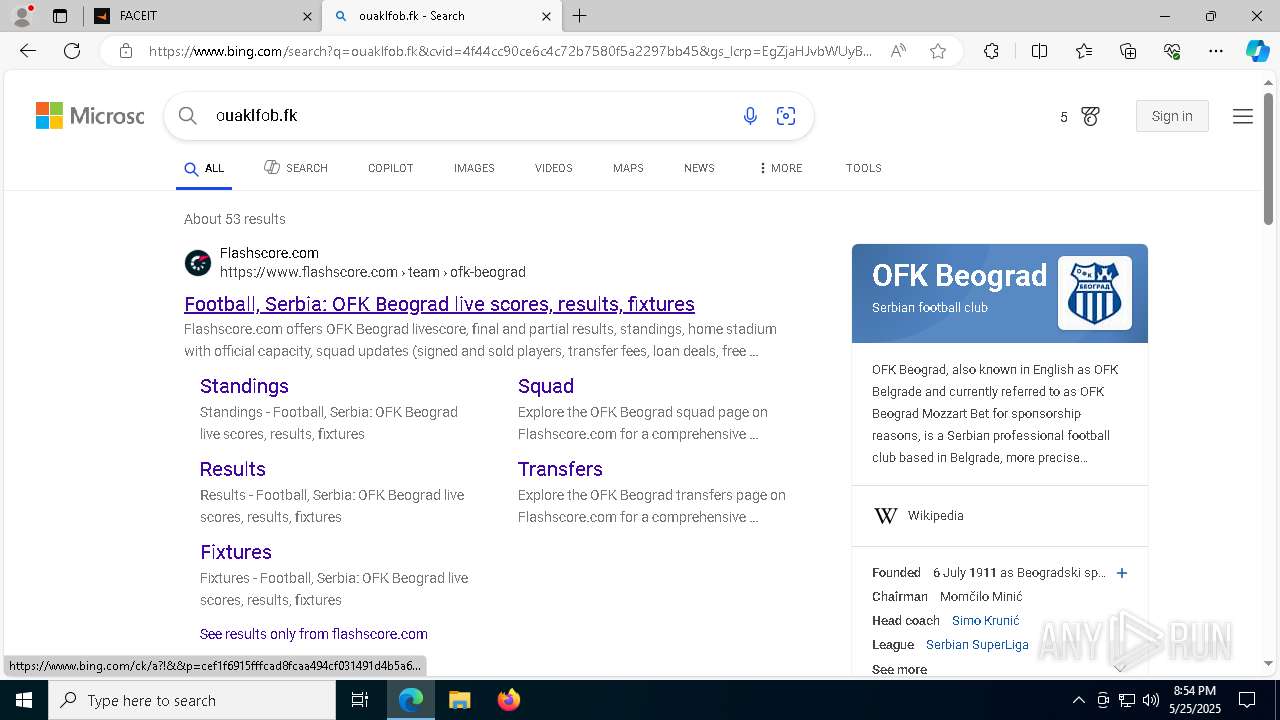The width and height of the screenshot is (1280, 720).
Task: Open the Windows Start menu
Action: [x=24, y=700]
